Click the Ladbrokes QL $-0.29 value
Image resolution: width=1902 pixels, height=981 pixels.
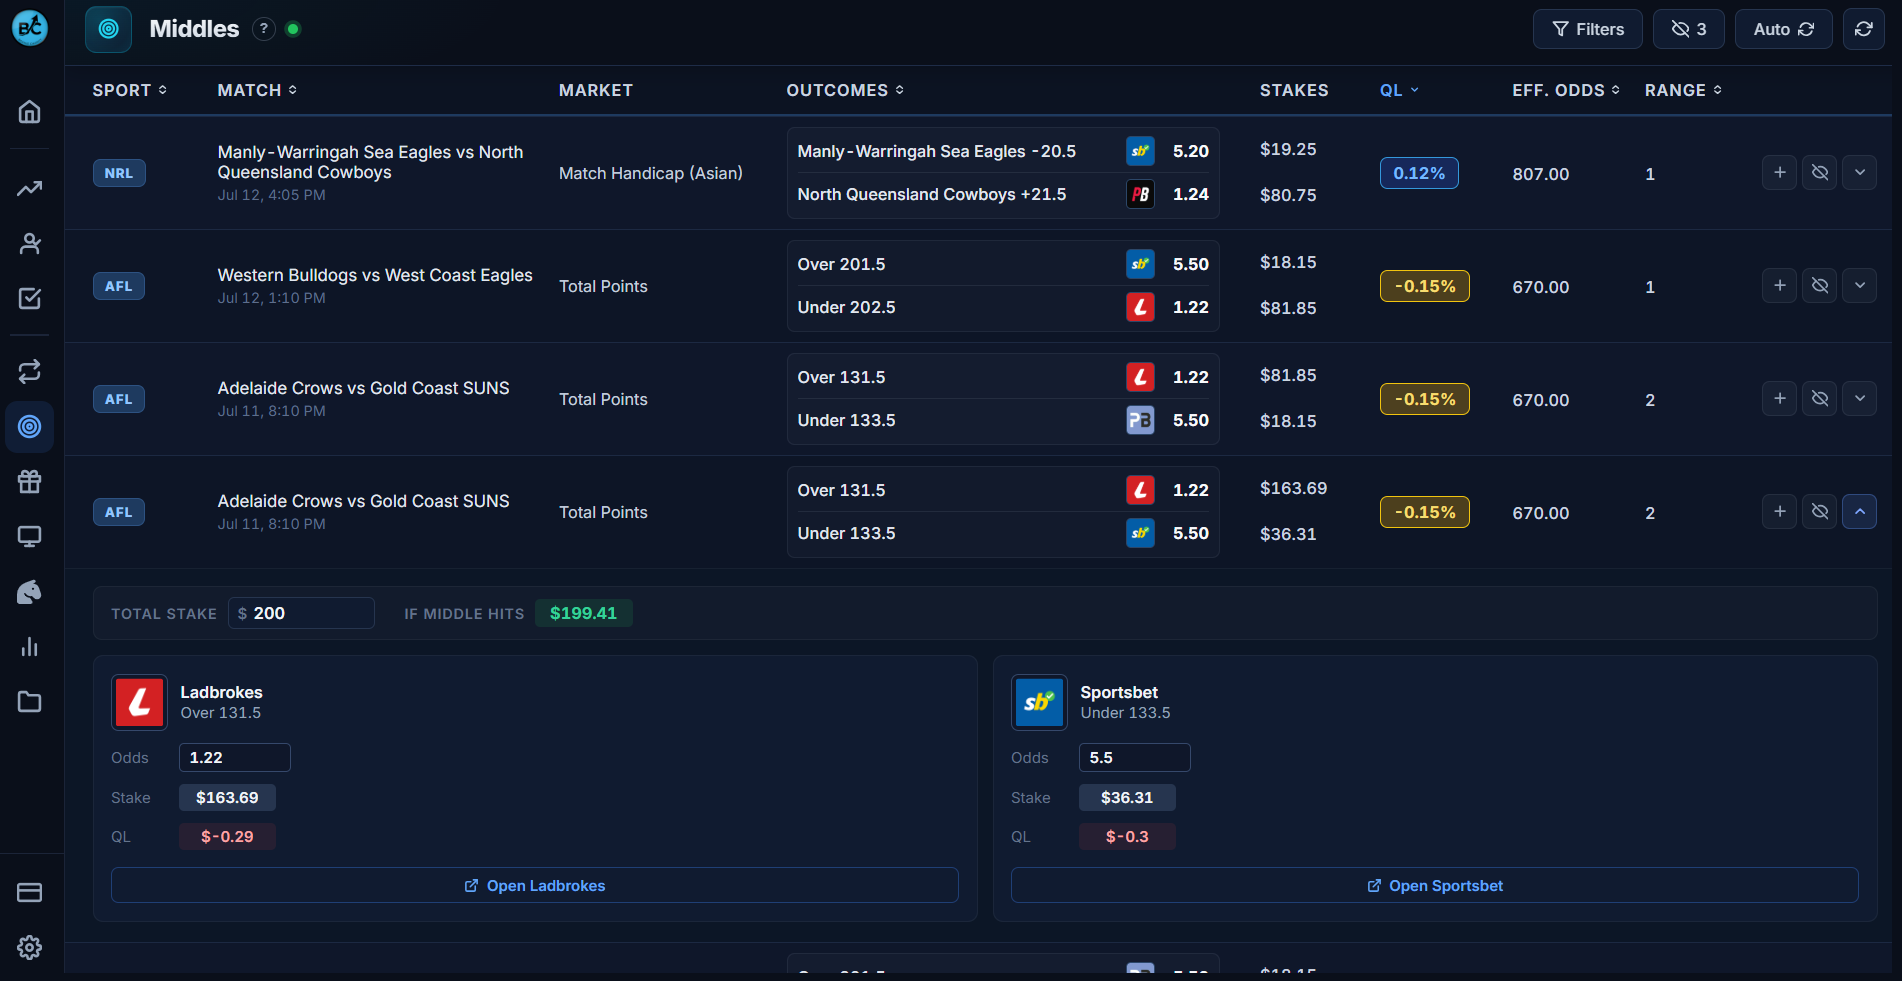[x=227, y=836]
